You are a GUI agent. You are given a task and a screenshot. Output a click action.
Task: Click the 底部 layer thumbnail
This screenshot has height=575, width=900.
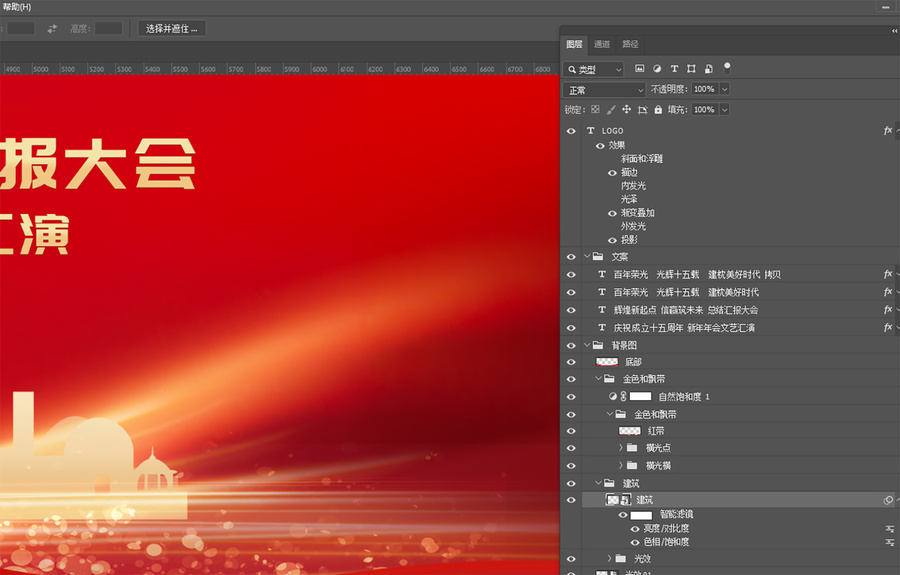click(x=607, y=362)
